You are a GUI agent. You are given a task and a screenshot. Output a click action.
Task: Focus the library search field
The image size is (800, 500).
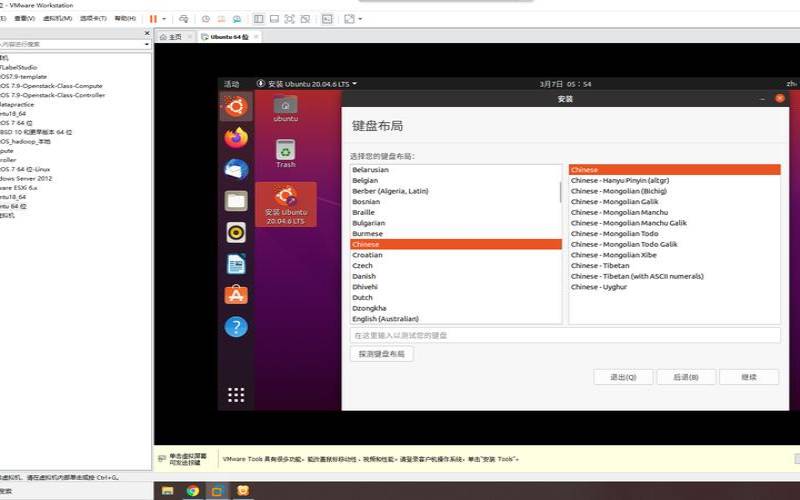point(71,44)
